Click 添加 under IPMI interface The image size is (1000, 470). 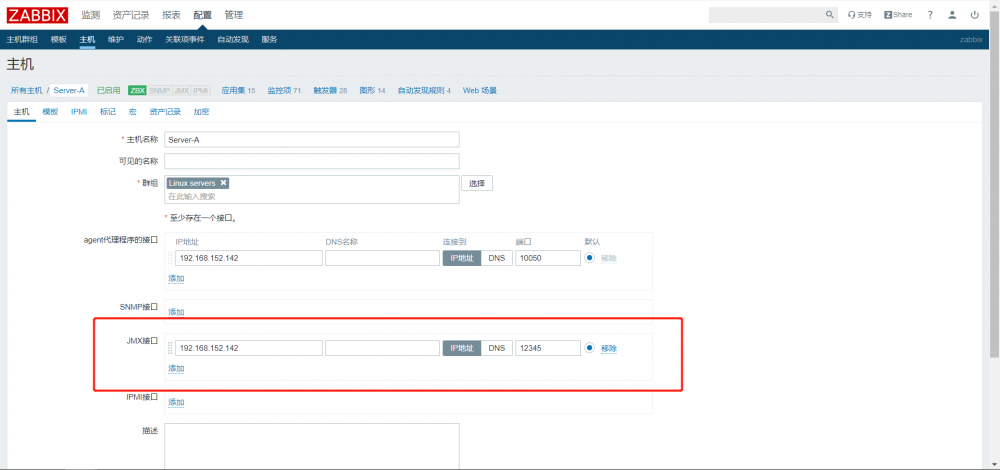pyautogui.click(x=176, y=402)
